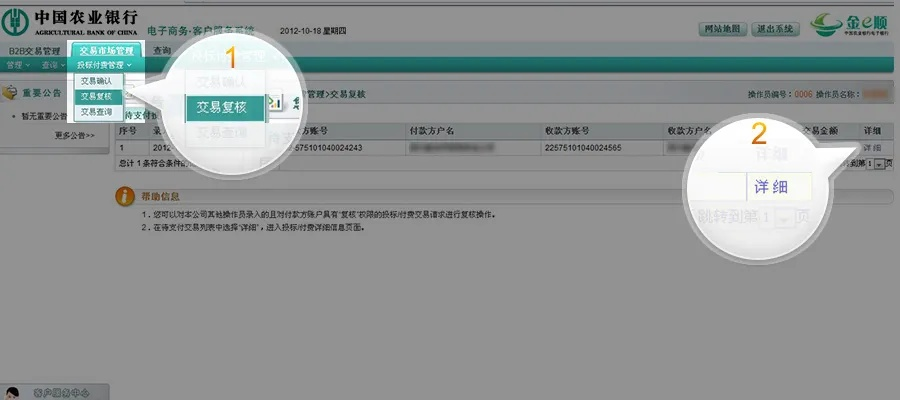Open the page number jump dropdown
This screenshot has height=400, width=900.
pos(879,163)
